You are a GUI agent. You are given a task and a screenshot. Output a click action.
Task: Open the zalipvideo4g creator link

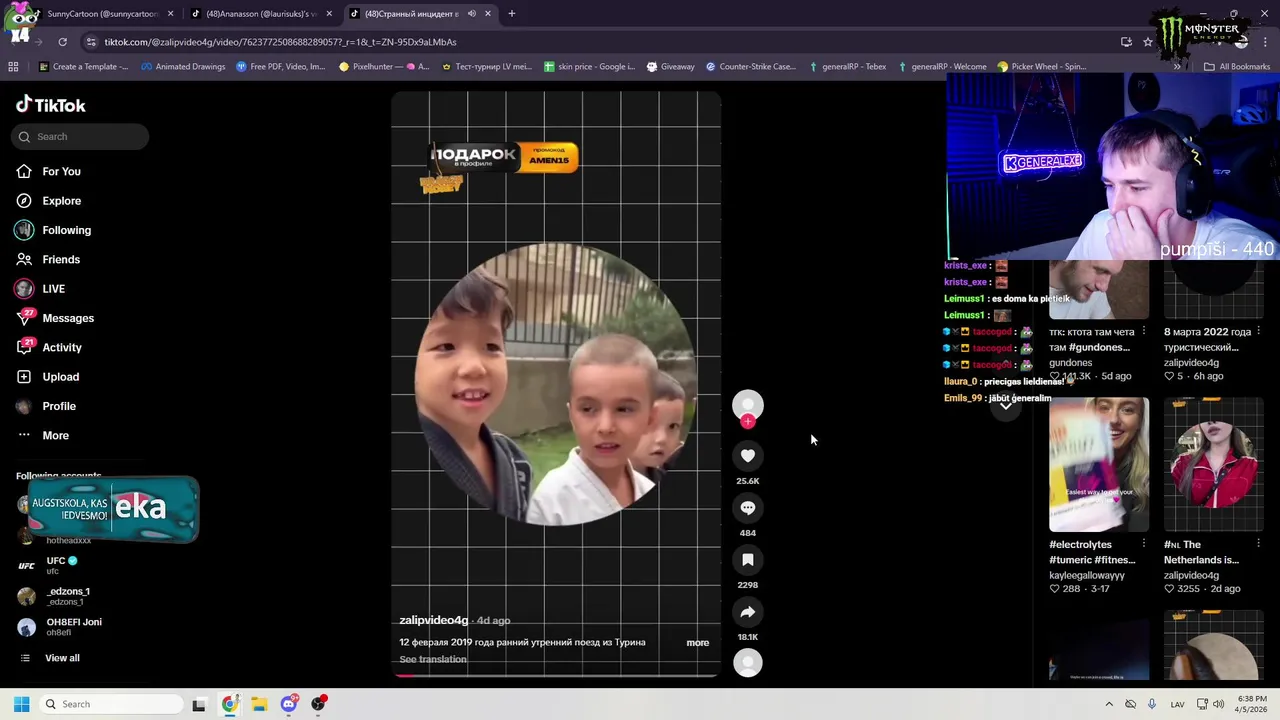point(433,621)
